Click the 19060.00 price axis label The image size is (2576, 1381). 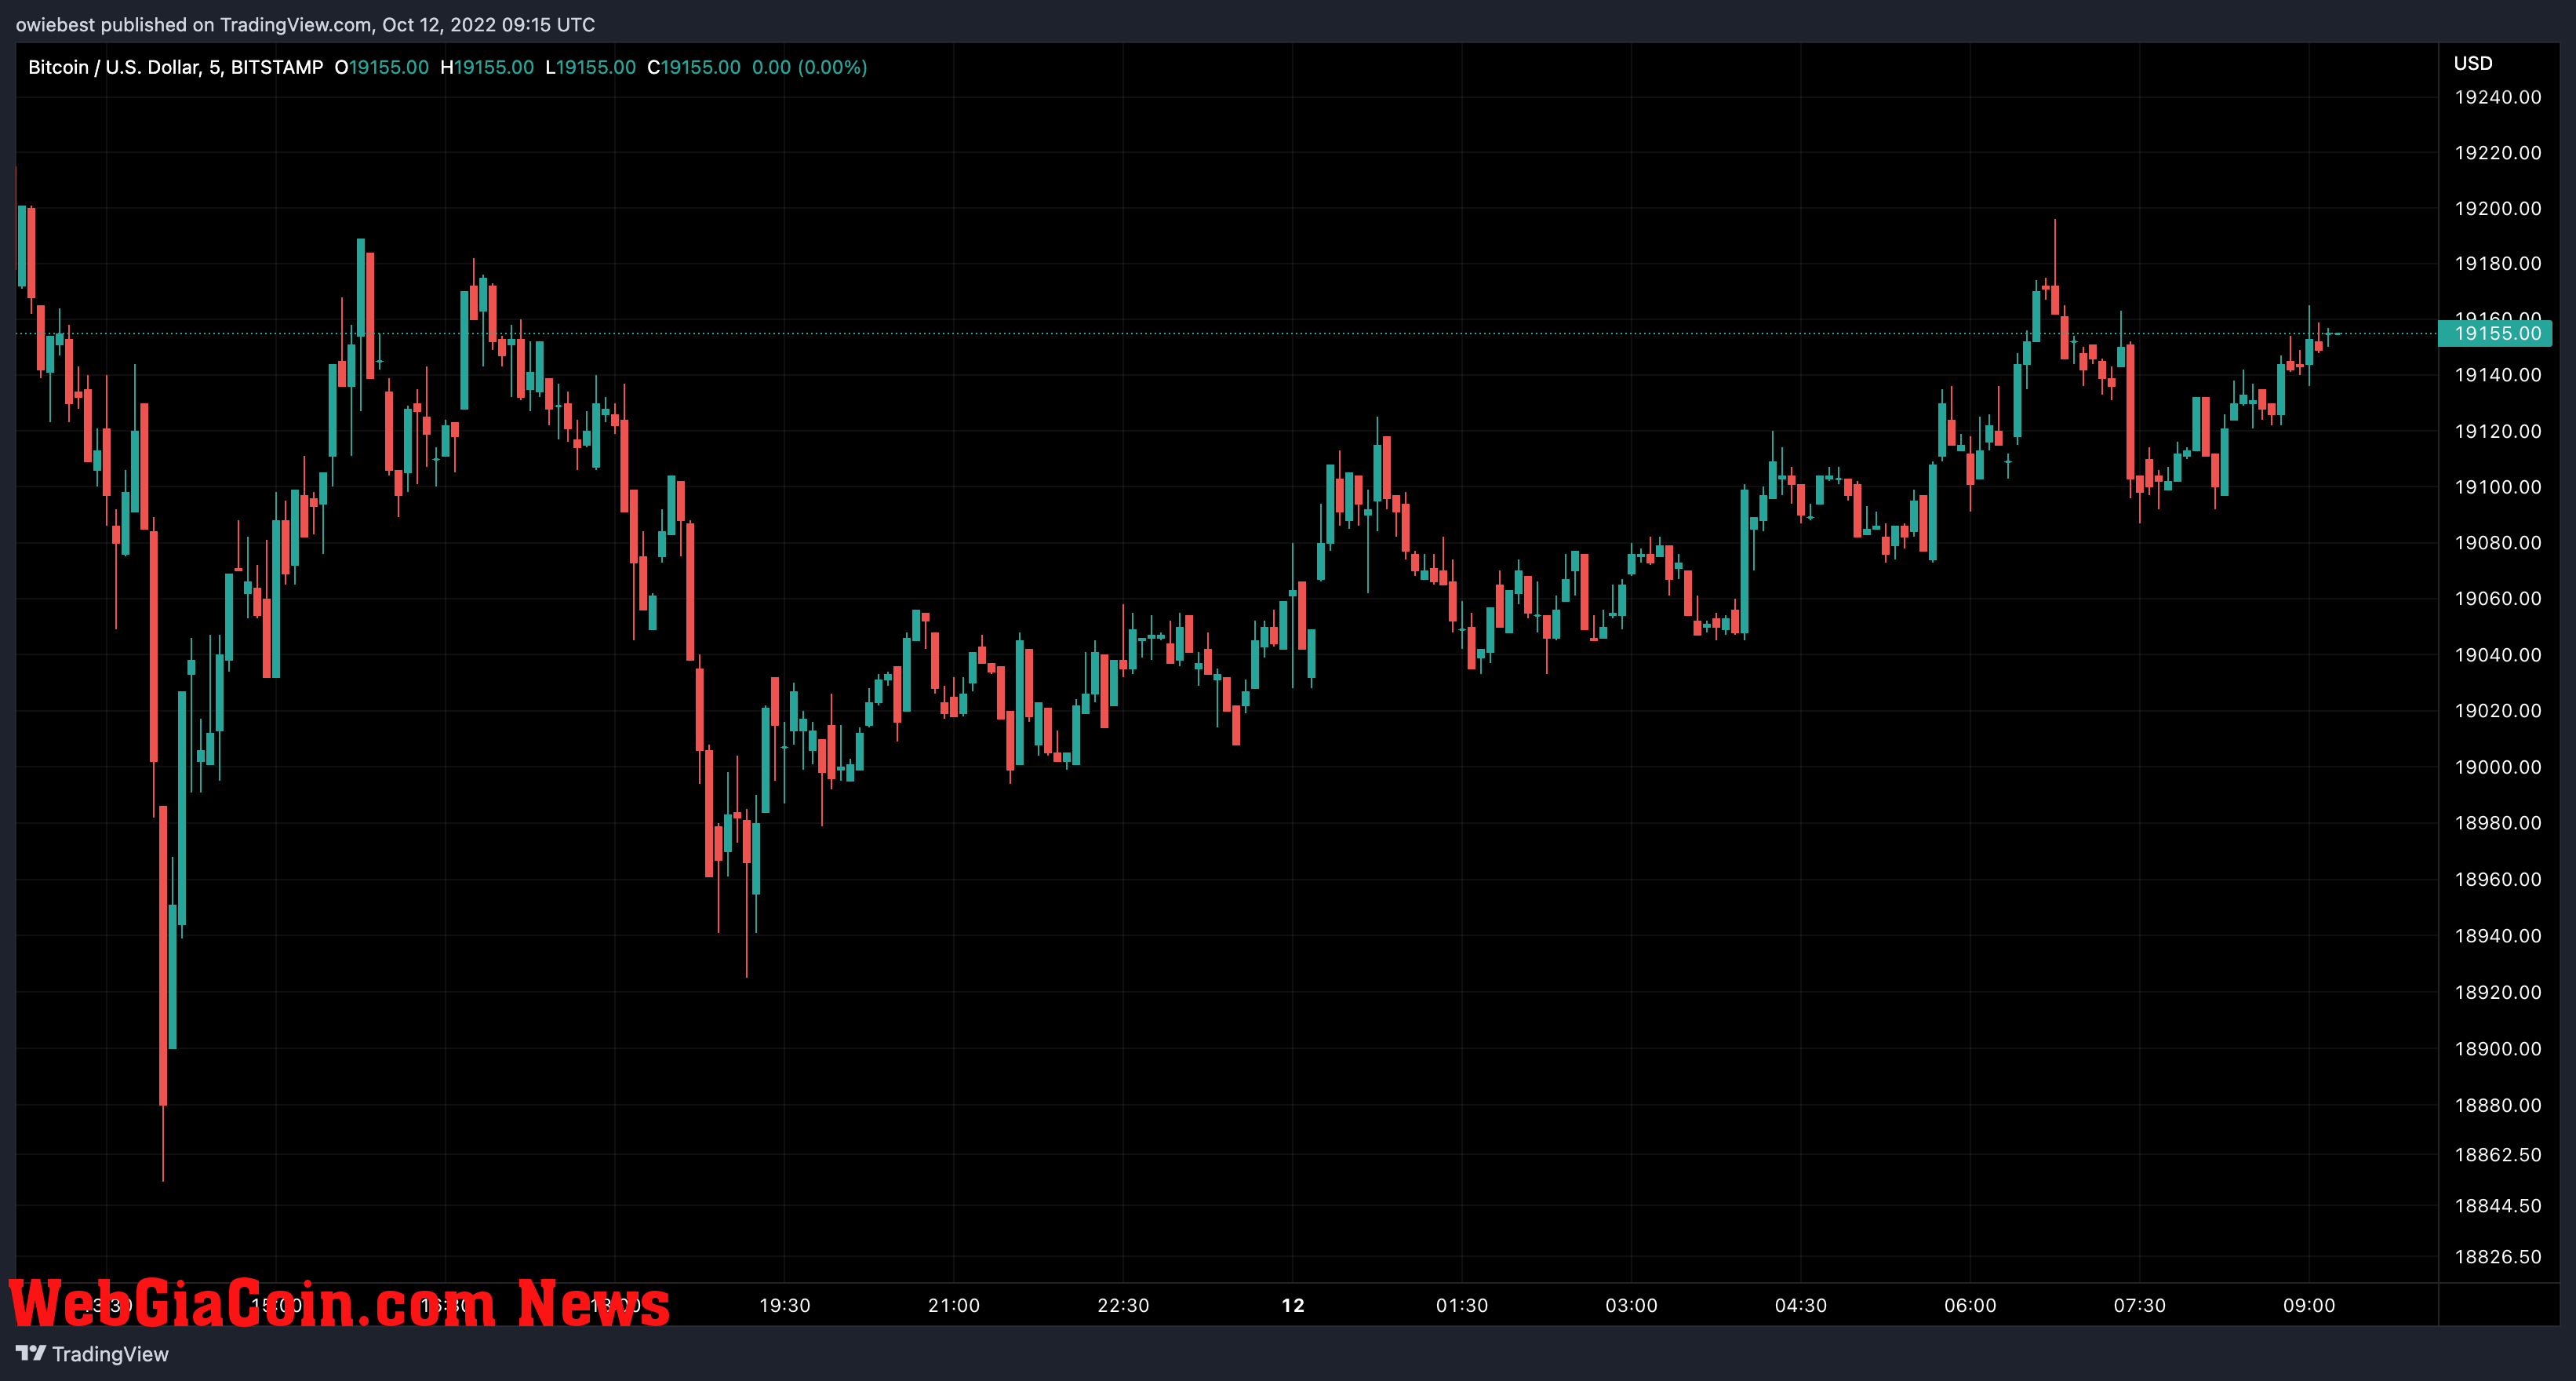pyautogui.click(x=2497, y=598)
